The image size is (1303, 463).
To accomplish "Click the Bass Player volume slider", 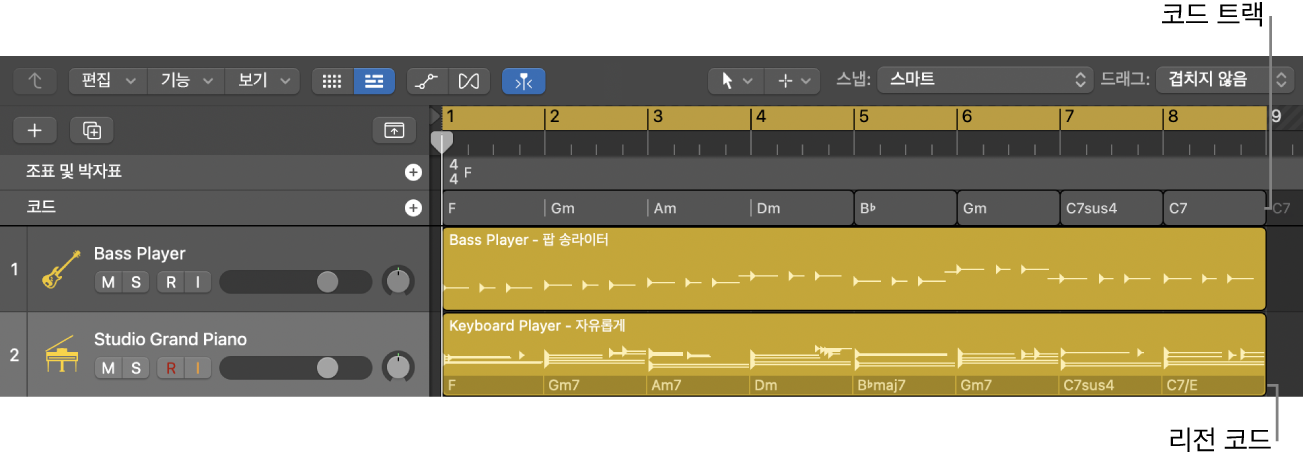I will [296, 282].
